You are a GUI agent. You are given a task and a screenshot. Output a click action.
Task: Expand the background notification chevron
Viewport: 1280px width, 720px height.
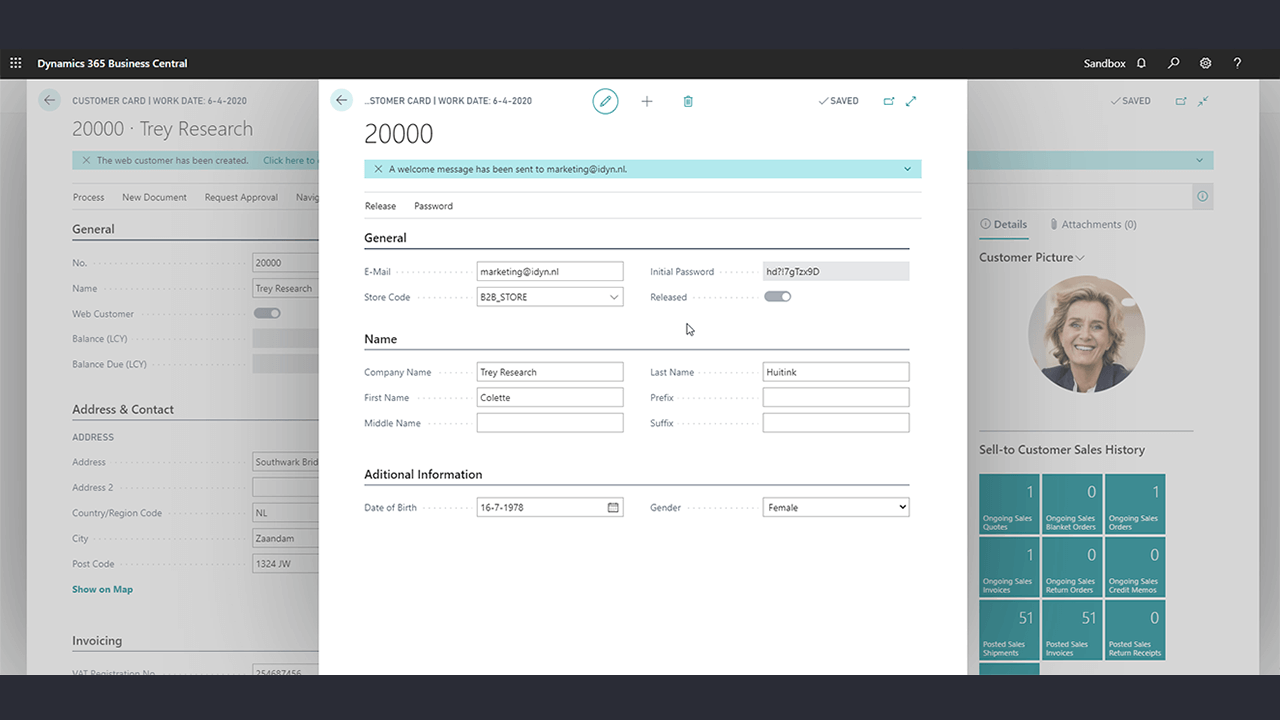(1199, 160)
